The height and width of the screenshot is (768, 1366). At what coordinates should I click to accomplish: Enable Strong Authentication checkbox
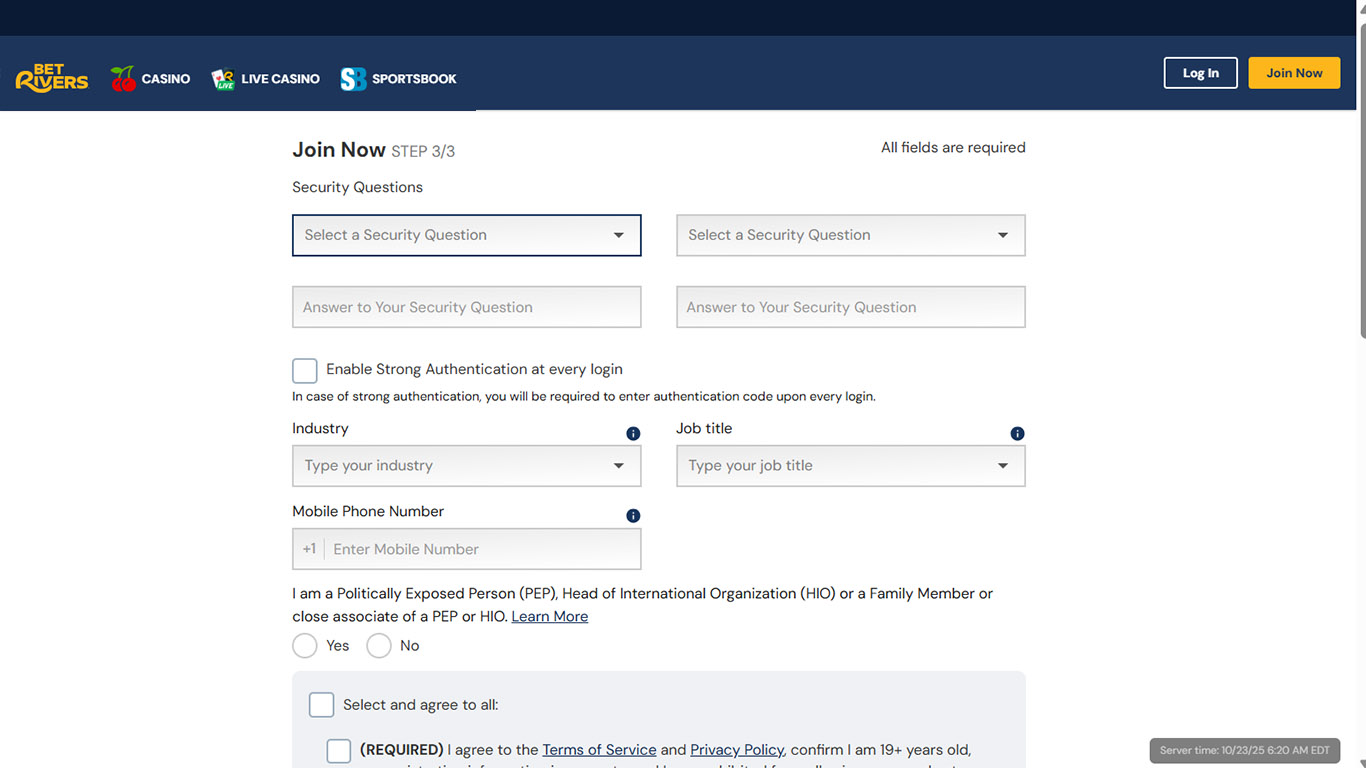coord(305,371)
